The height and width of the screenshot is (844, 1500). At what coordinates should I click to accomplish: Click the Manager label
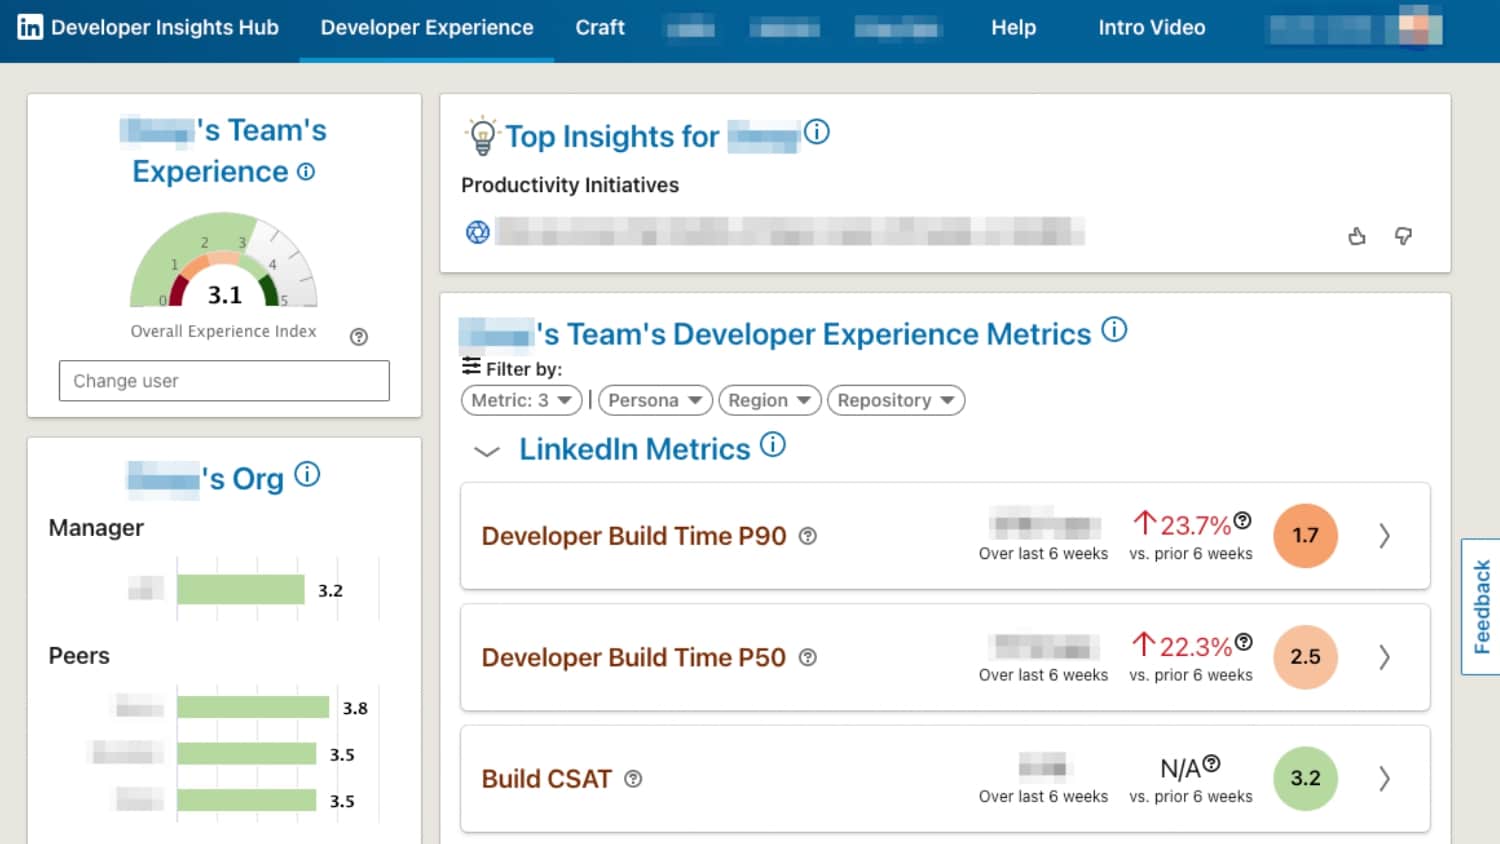point(96,528)
